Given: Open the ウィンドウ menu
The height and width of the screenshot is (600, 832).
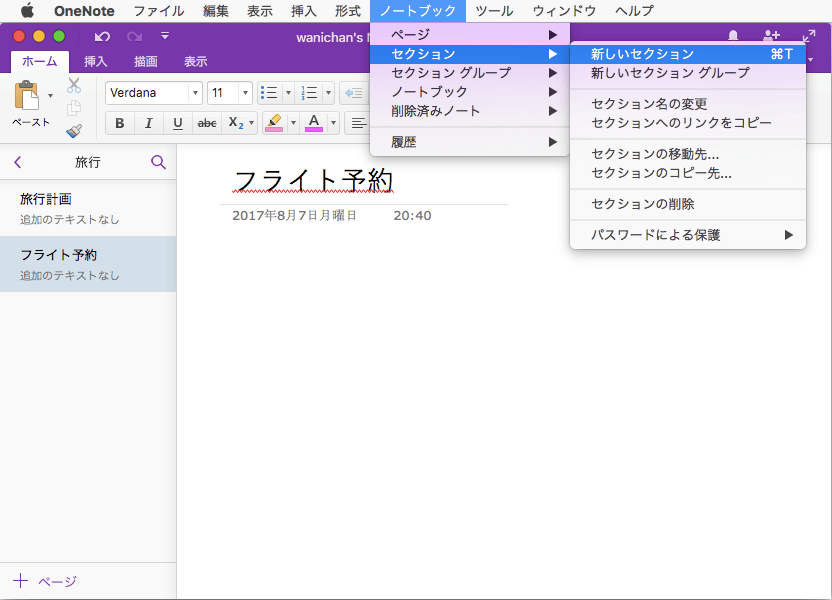Looking at the screenshot, I should pyautogui.click(x=564, y=11).
